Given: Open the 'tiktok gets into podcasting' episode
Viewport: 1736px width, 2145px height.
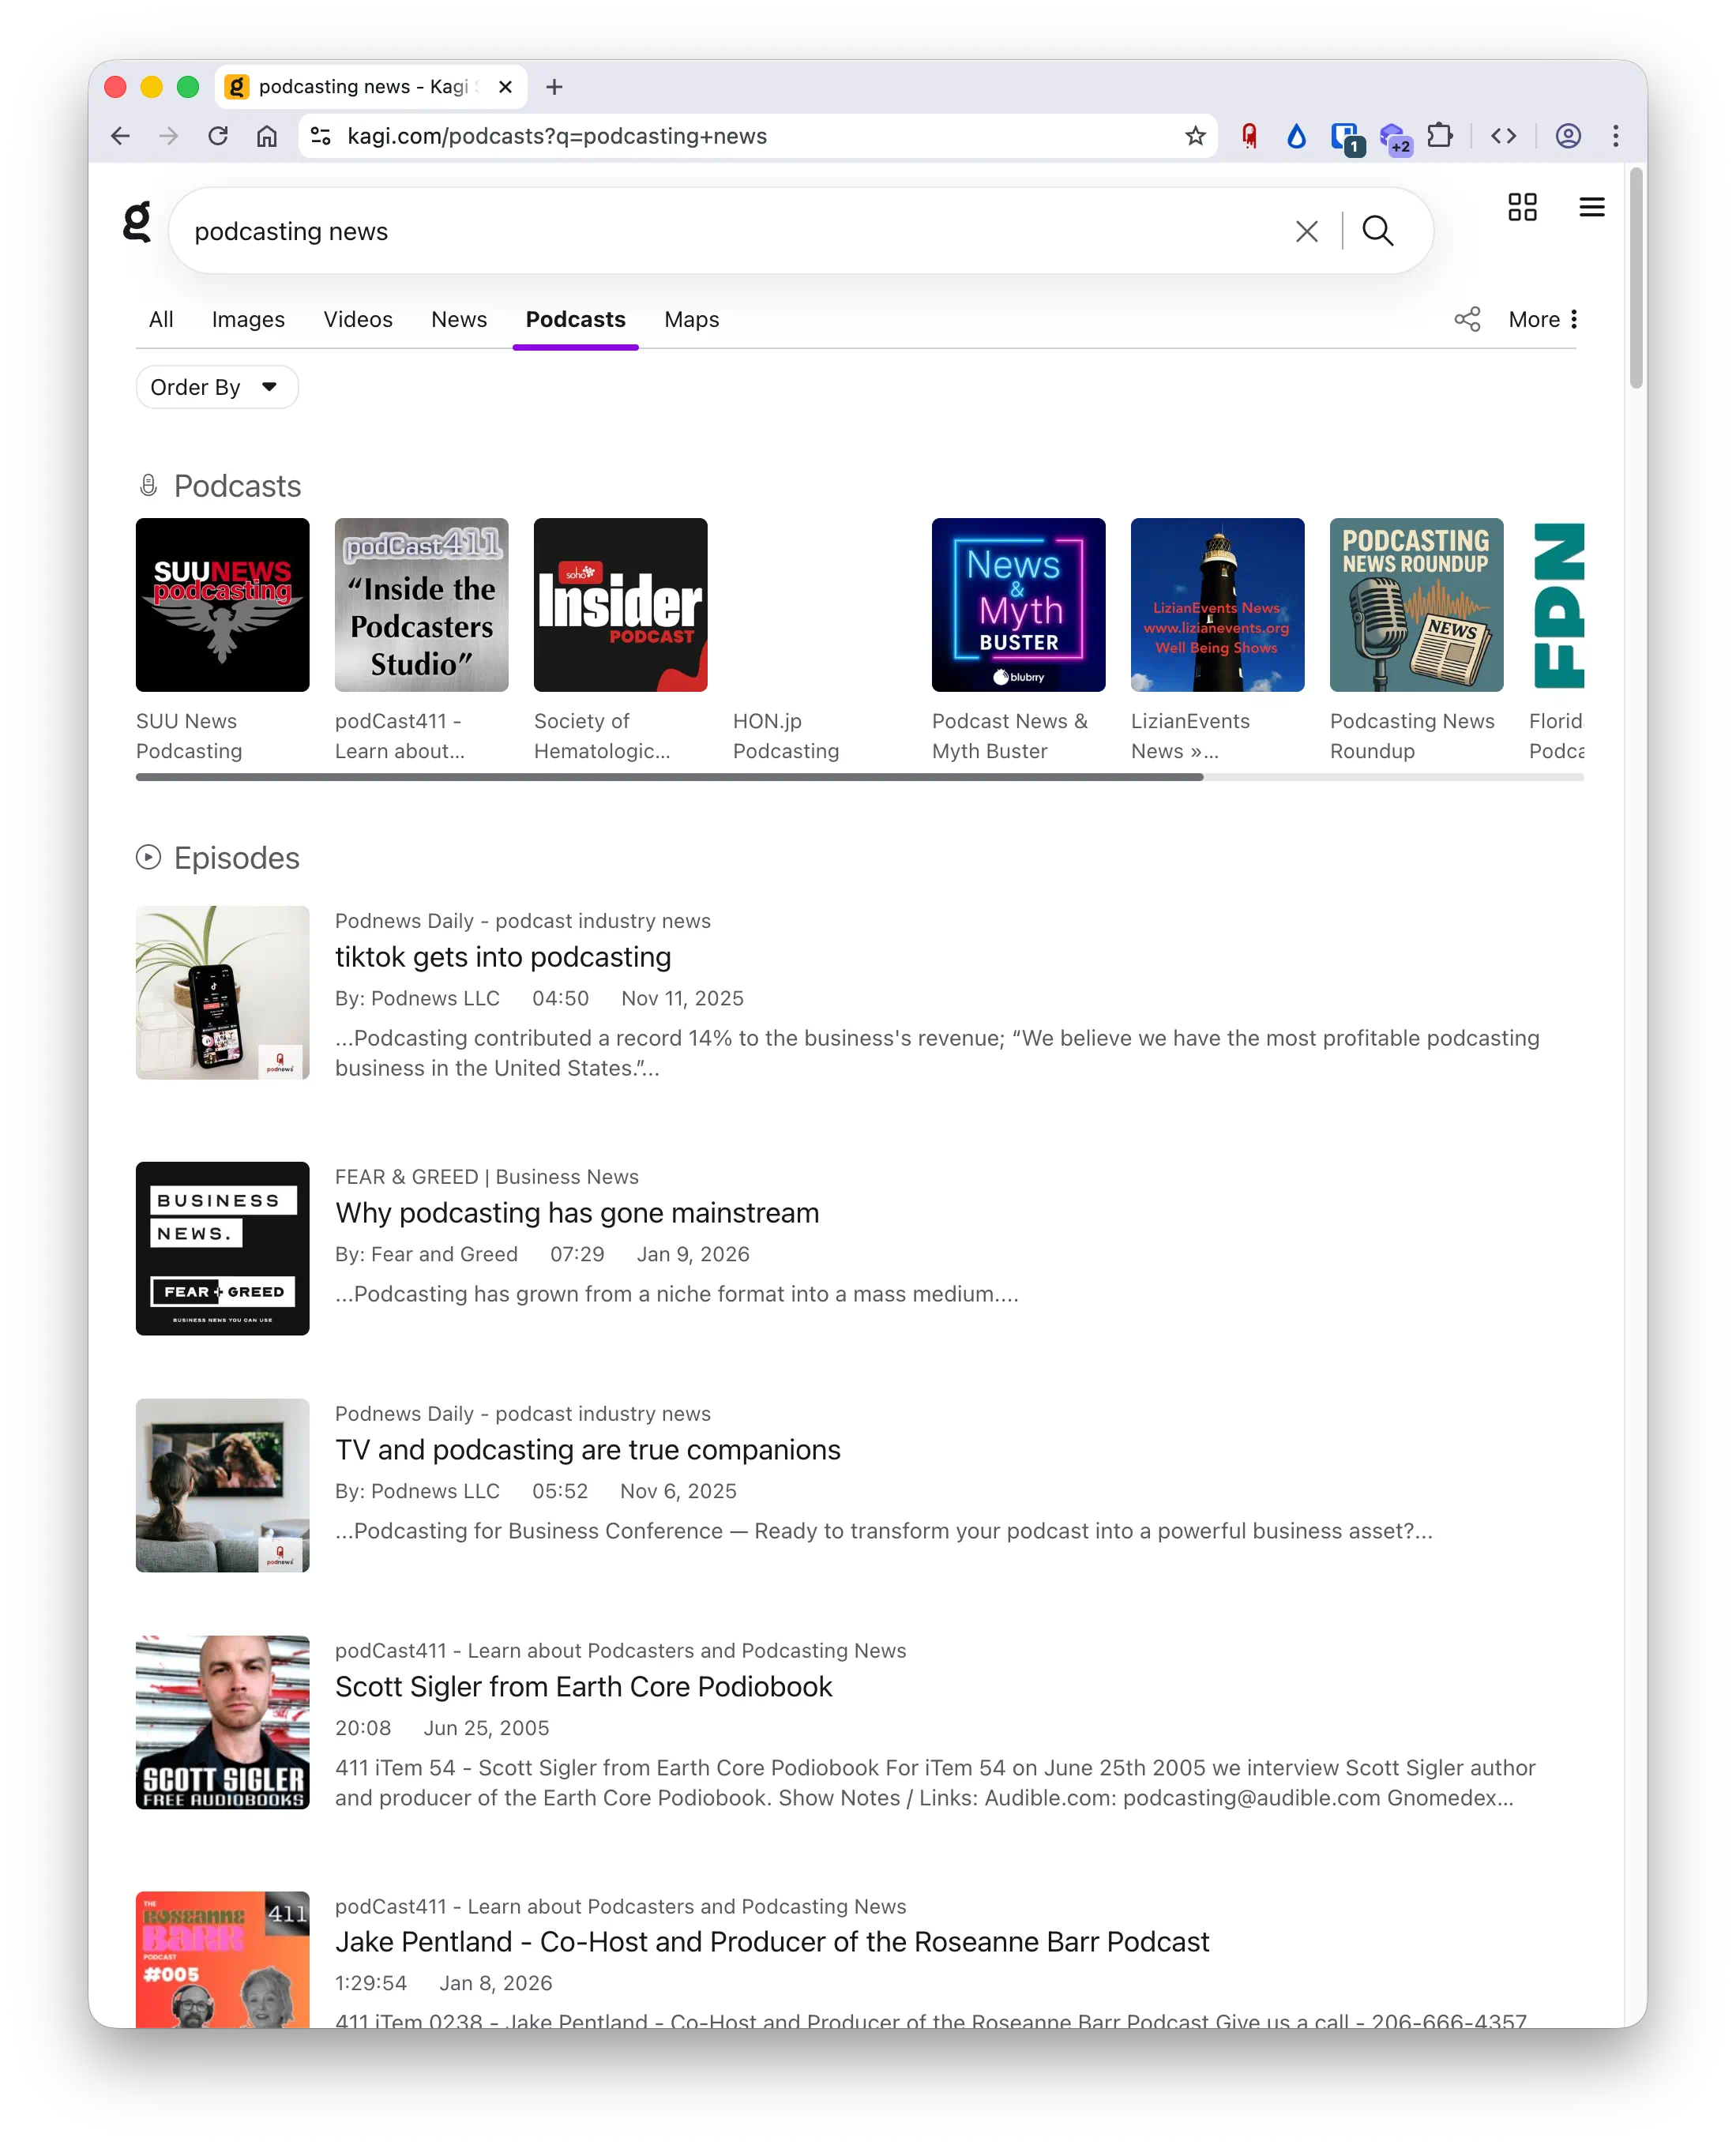Looking at the screenshot, I should tap(502, 957).
